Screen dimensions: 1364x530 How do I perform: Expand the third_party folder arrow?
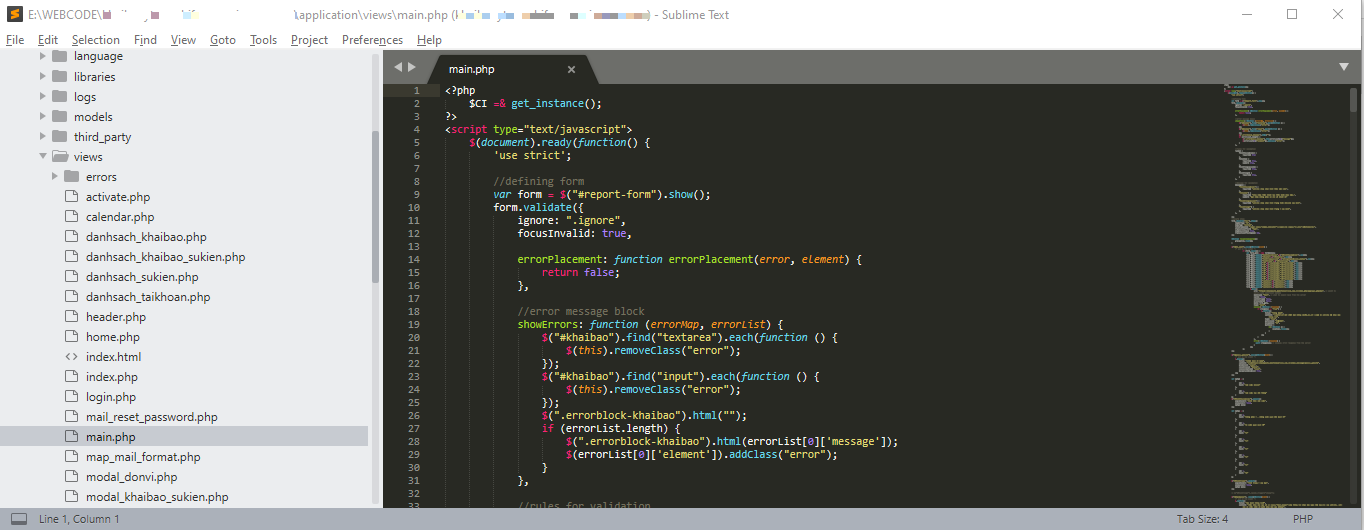coord(43,136)
